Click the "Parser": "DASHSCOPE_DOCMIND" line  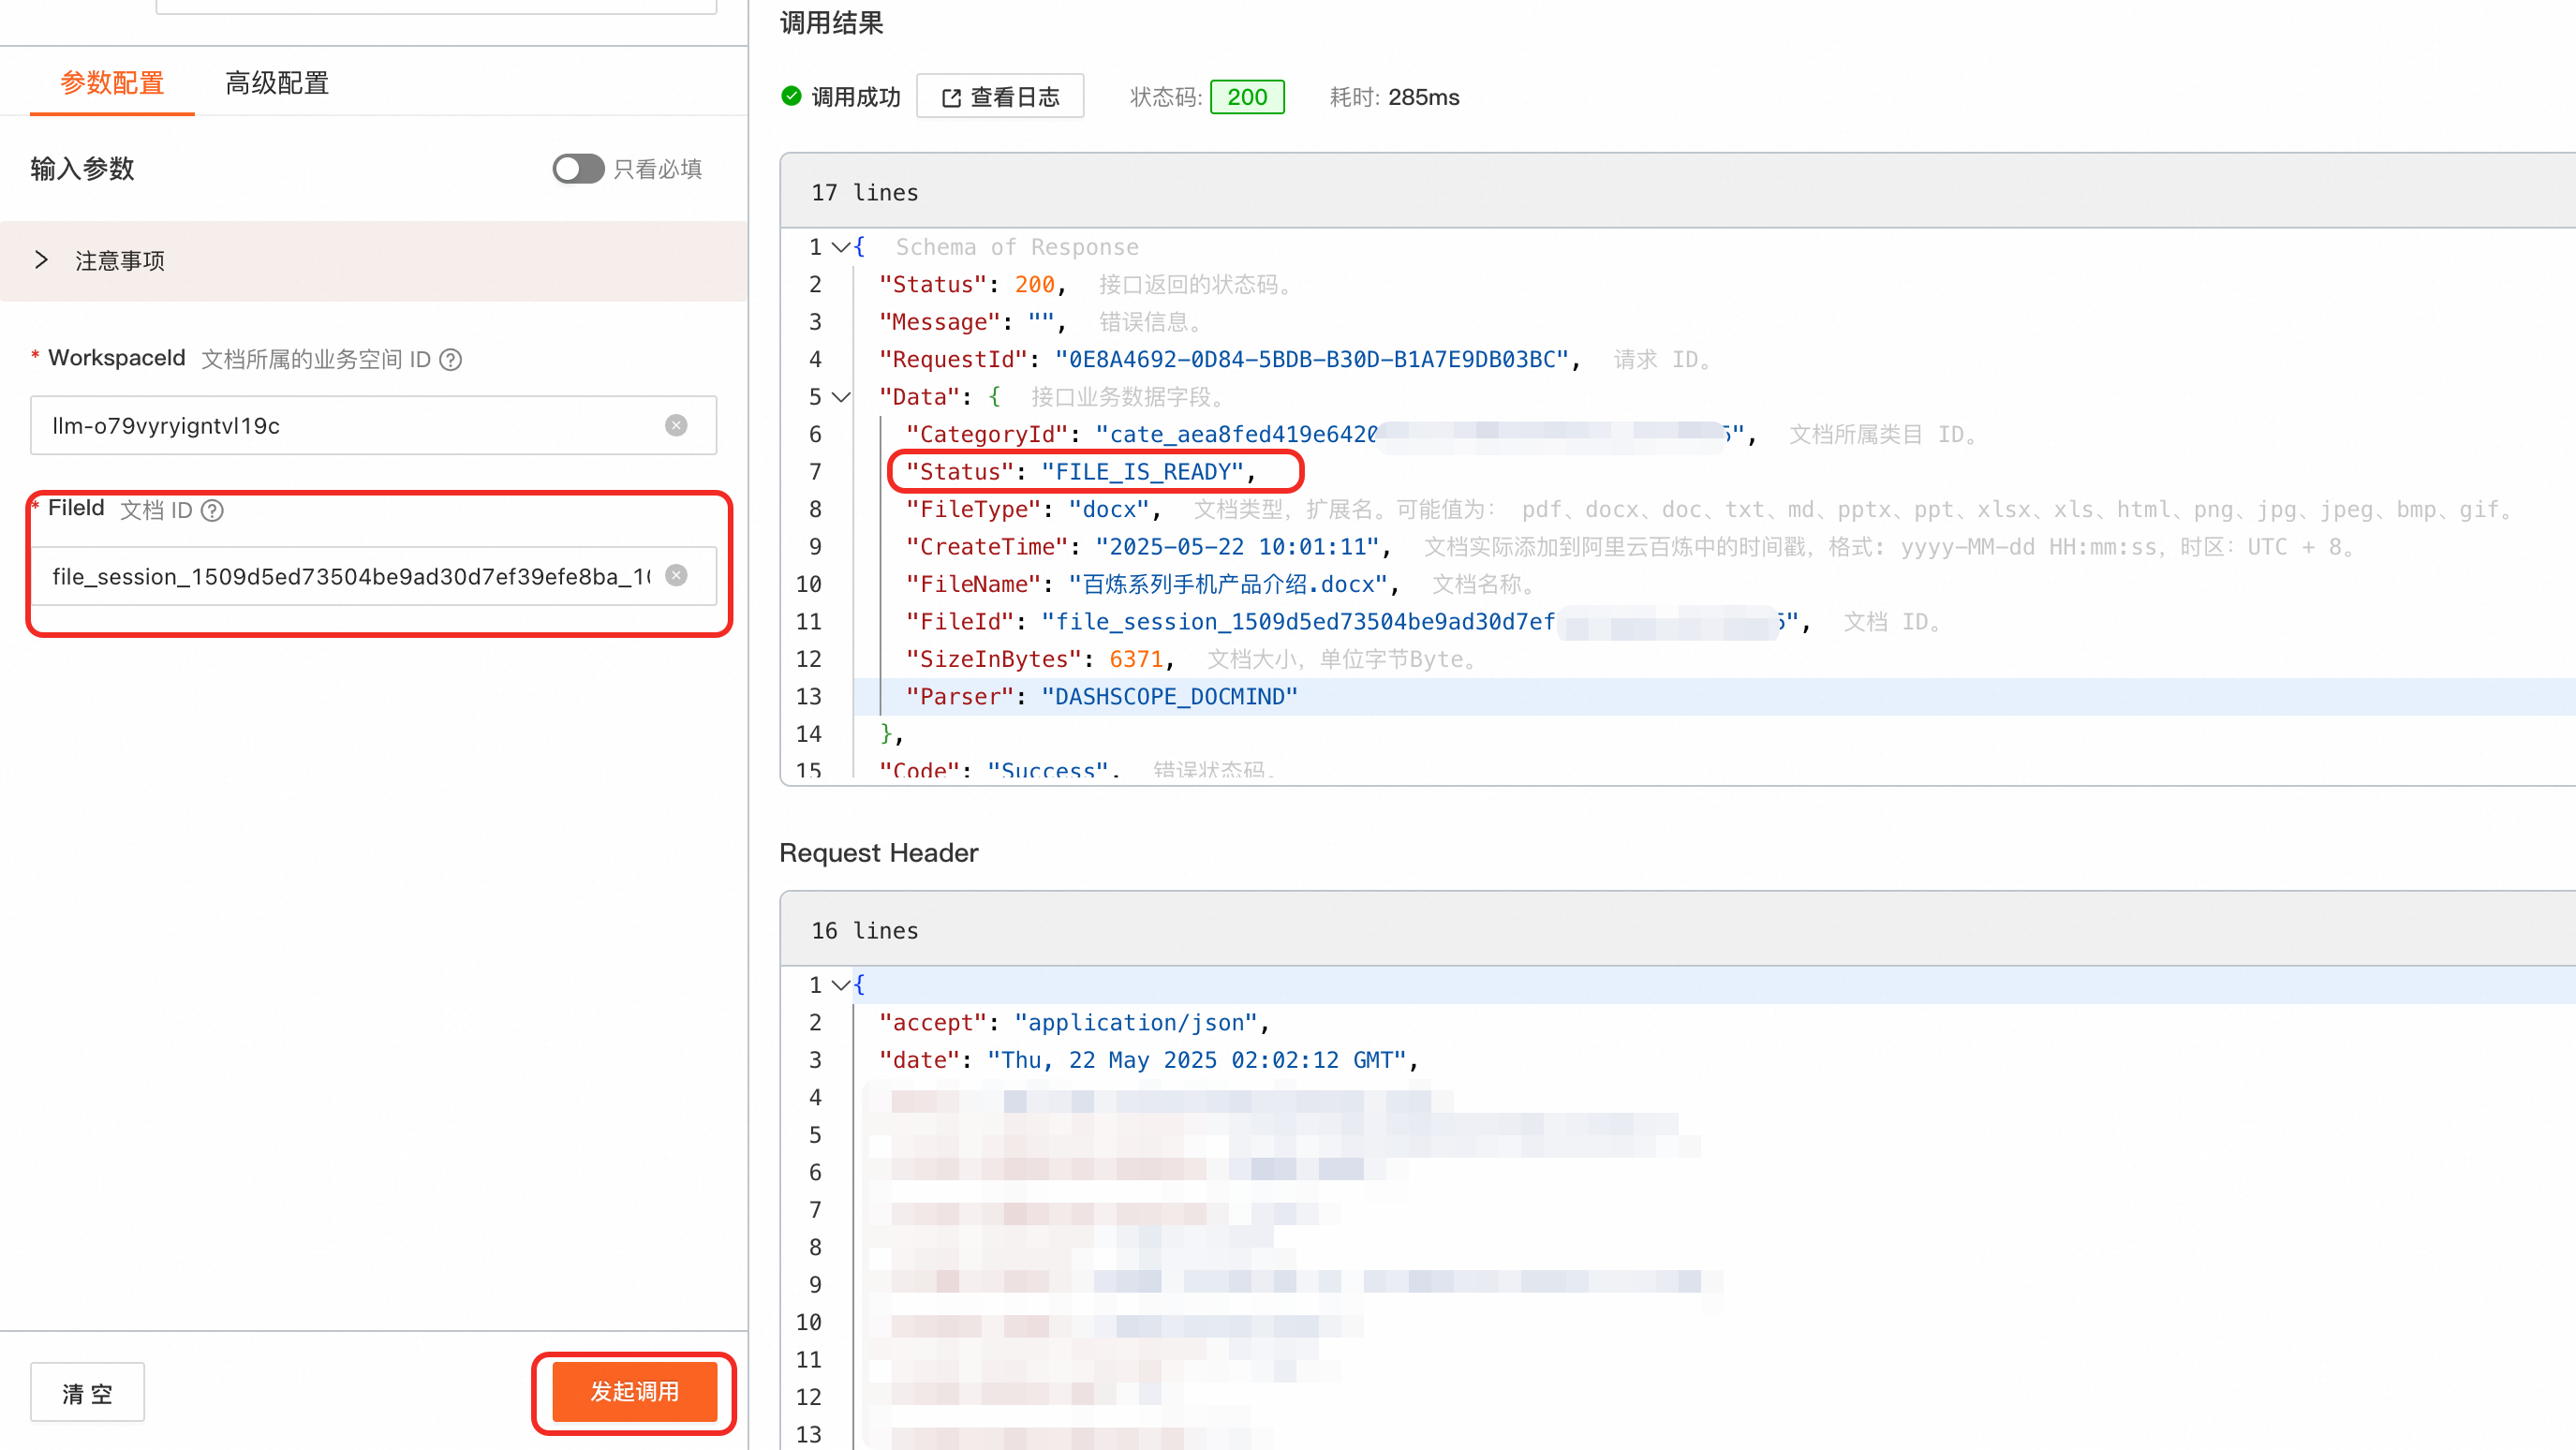[x=1102, y=697]
